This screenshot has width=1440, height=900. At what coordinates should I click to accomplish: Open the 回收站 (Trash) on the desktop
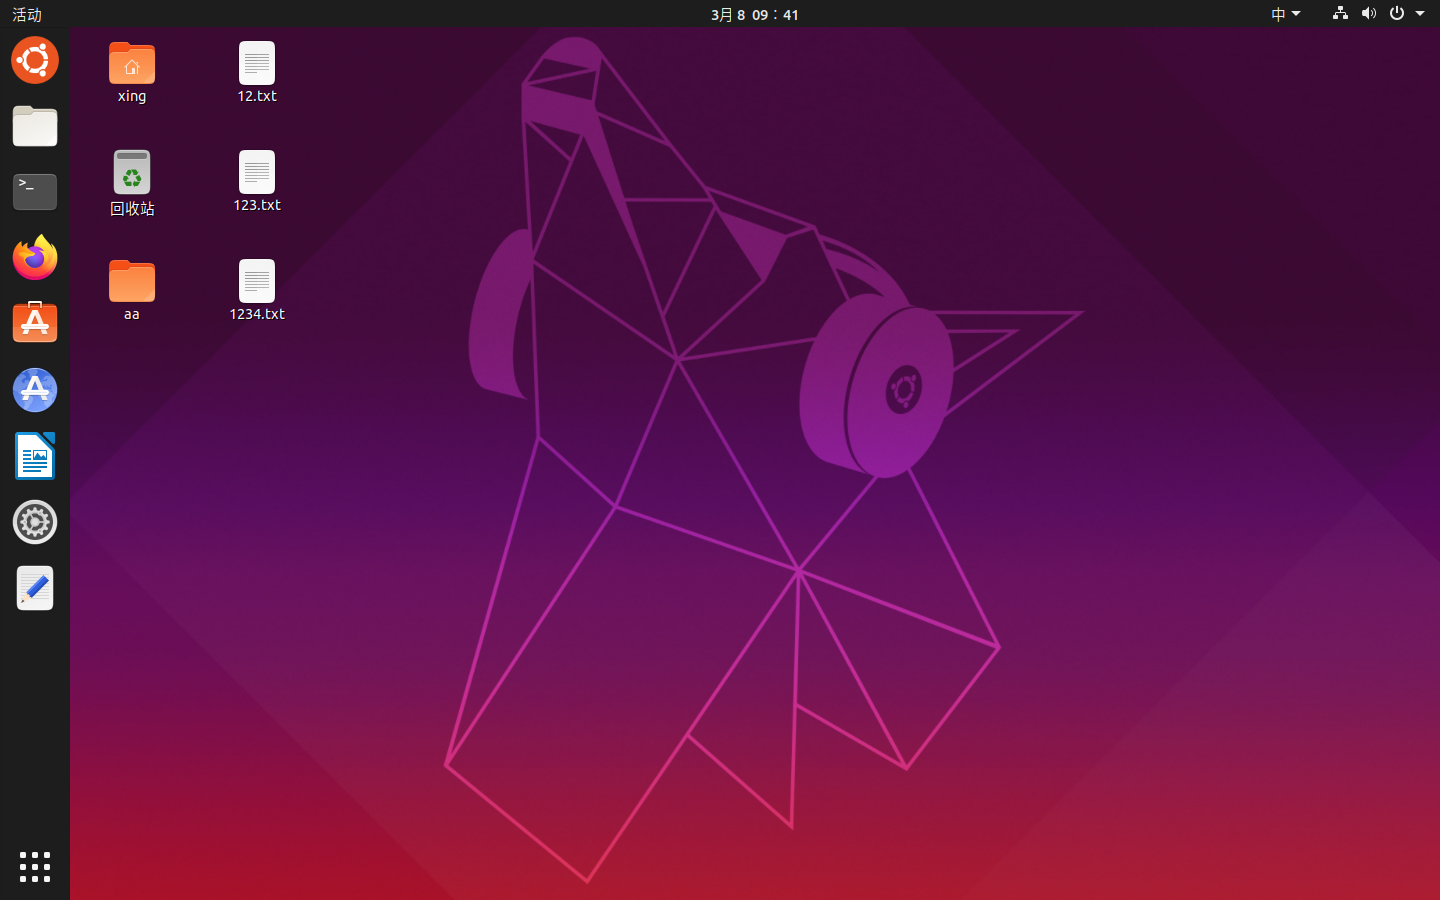point(132,172)
